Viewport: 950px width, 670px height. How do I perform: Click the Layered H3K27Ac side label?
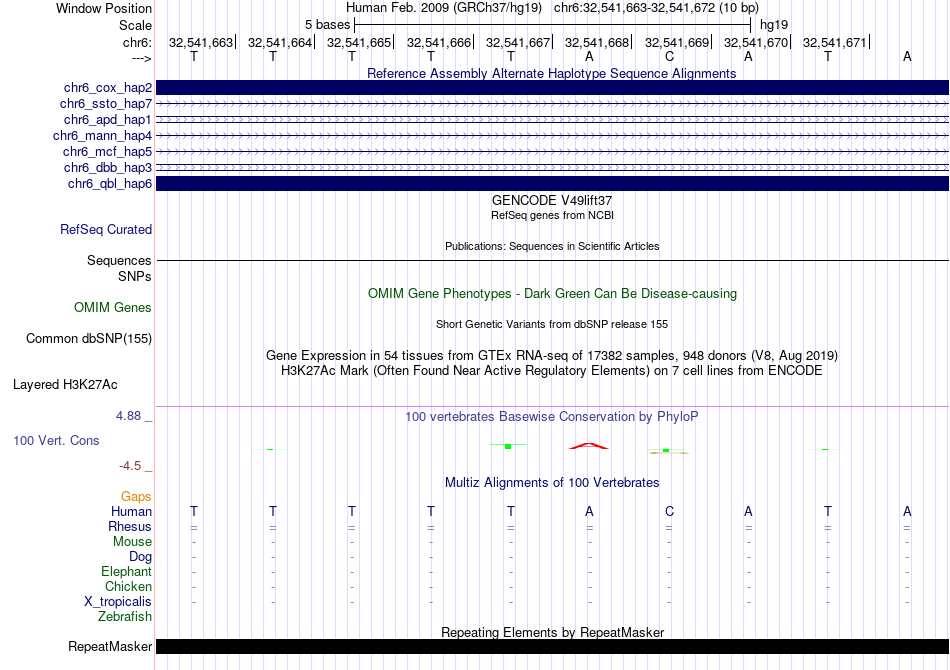click(65, 385)
